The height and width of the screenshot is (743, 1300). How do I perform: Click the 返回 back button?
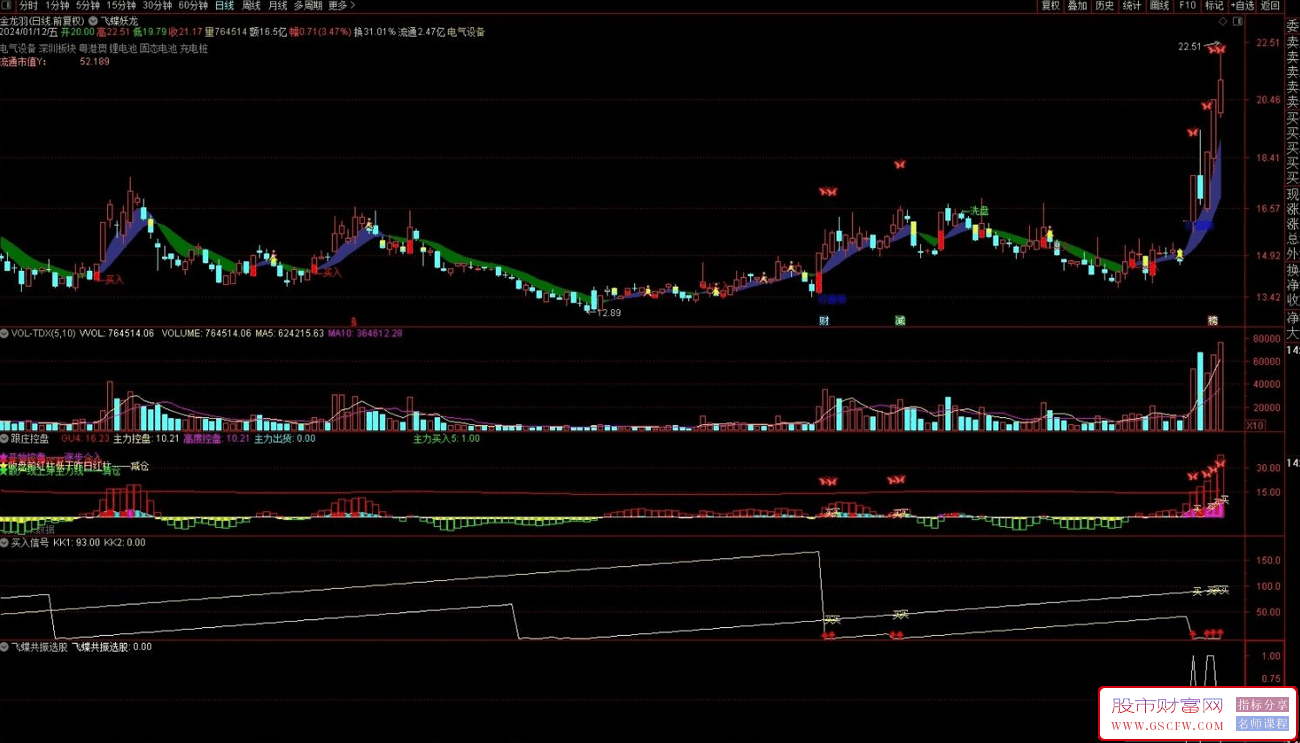click(x=1269, y=5)
